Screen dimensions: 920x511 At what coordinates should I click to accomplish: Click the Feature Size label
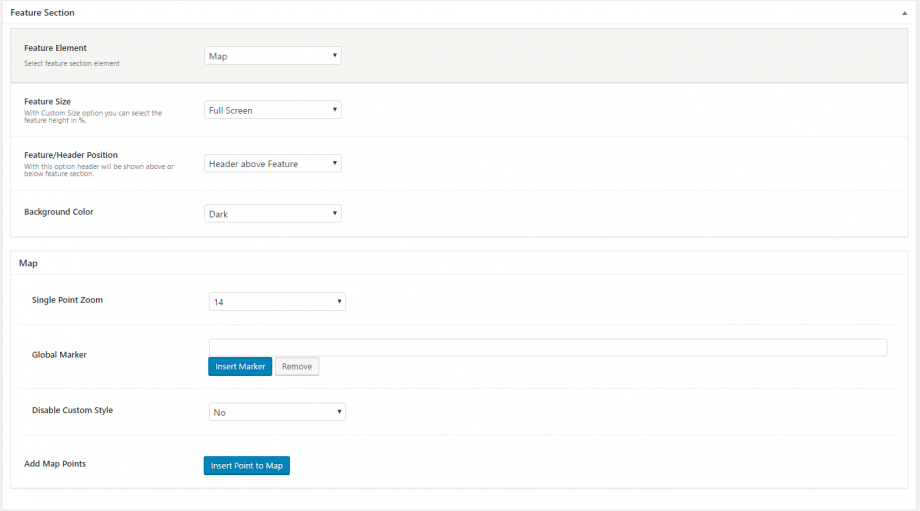(47, 101)
